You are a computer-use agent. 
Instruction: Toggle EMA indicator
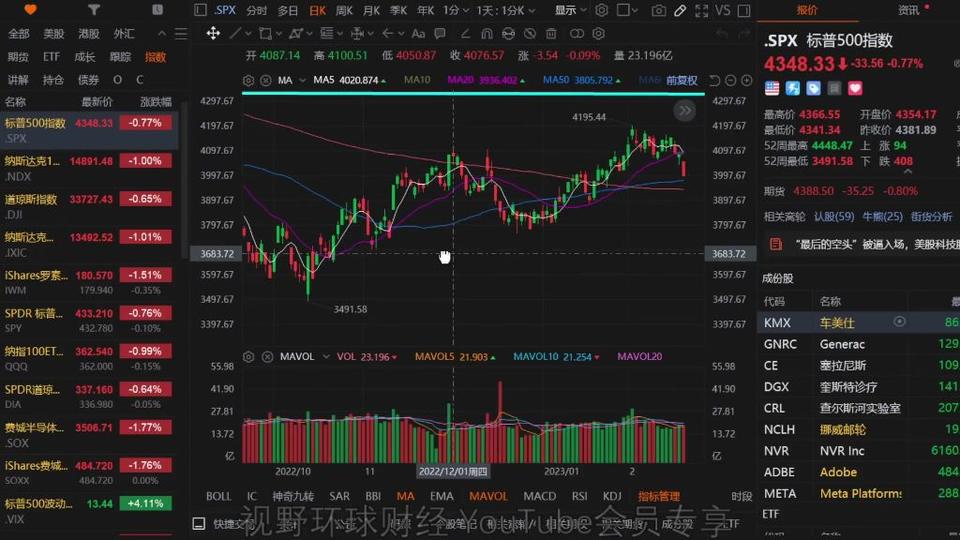tap(441, 496)
